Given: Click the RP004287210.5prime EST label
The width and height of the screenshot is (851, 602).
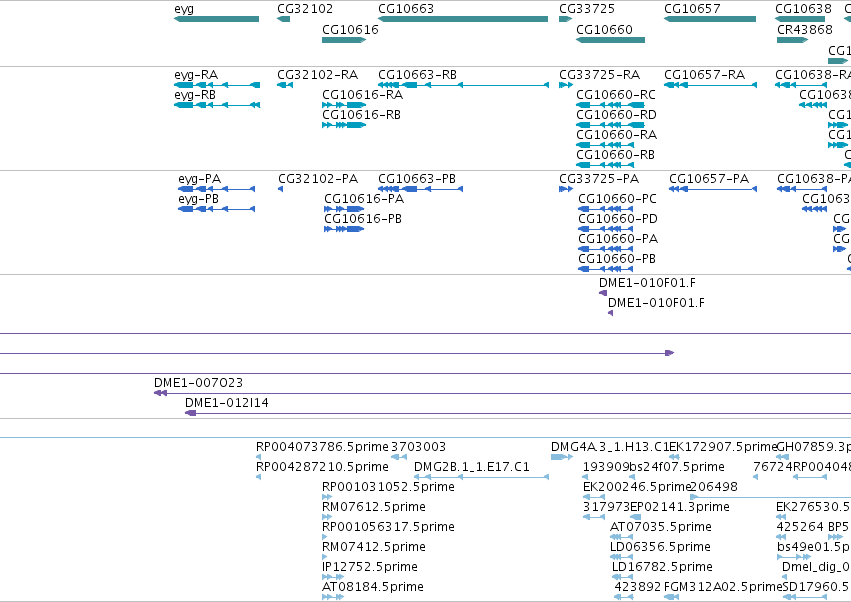Looking at the screenshot, I should point(322,467).
